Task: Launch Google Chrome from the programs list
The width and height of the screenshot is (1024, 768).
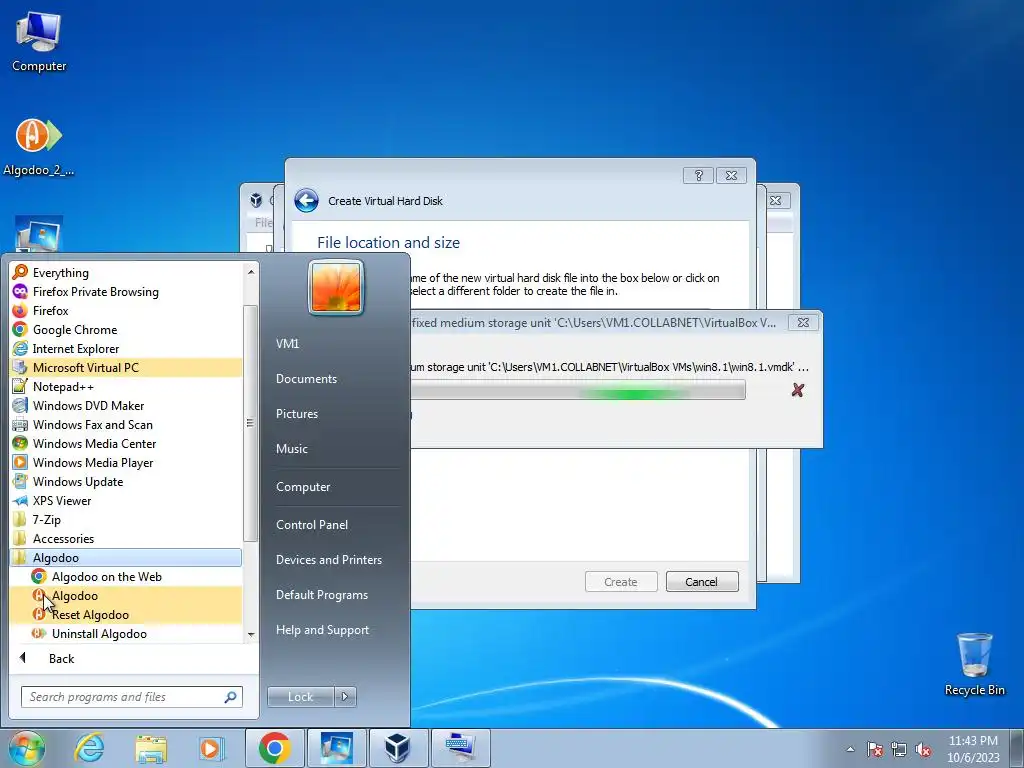Action: point(126,329)
